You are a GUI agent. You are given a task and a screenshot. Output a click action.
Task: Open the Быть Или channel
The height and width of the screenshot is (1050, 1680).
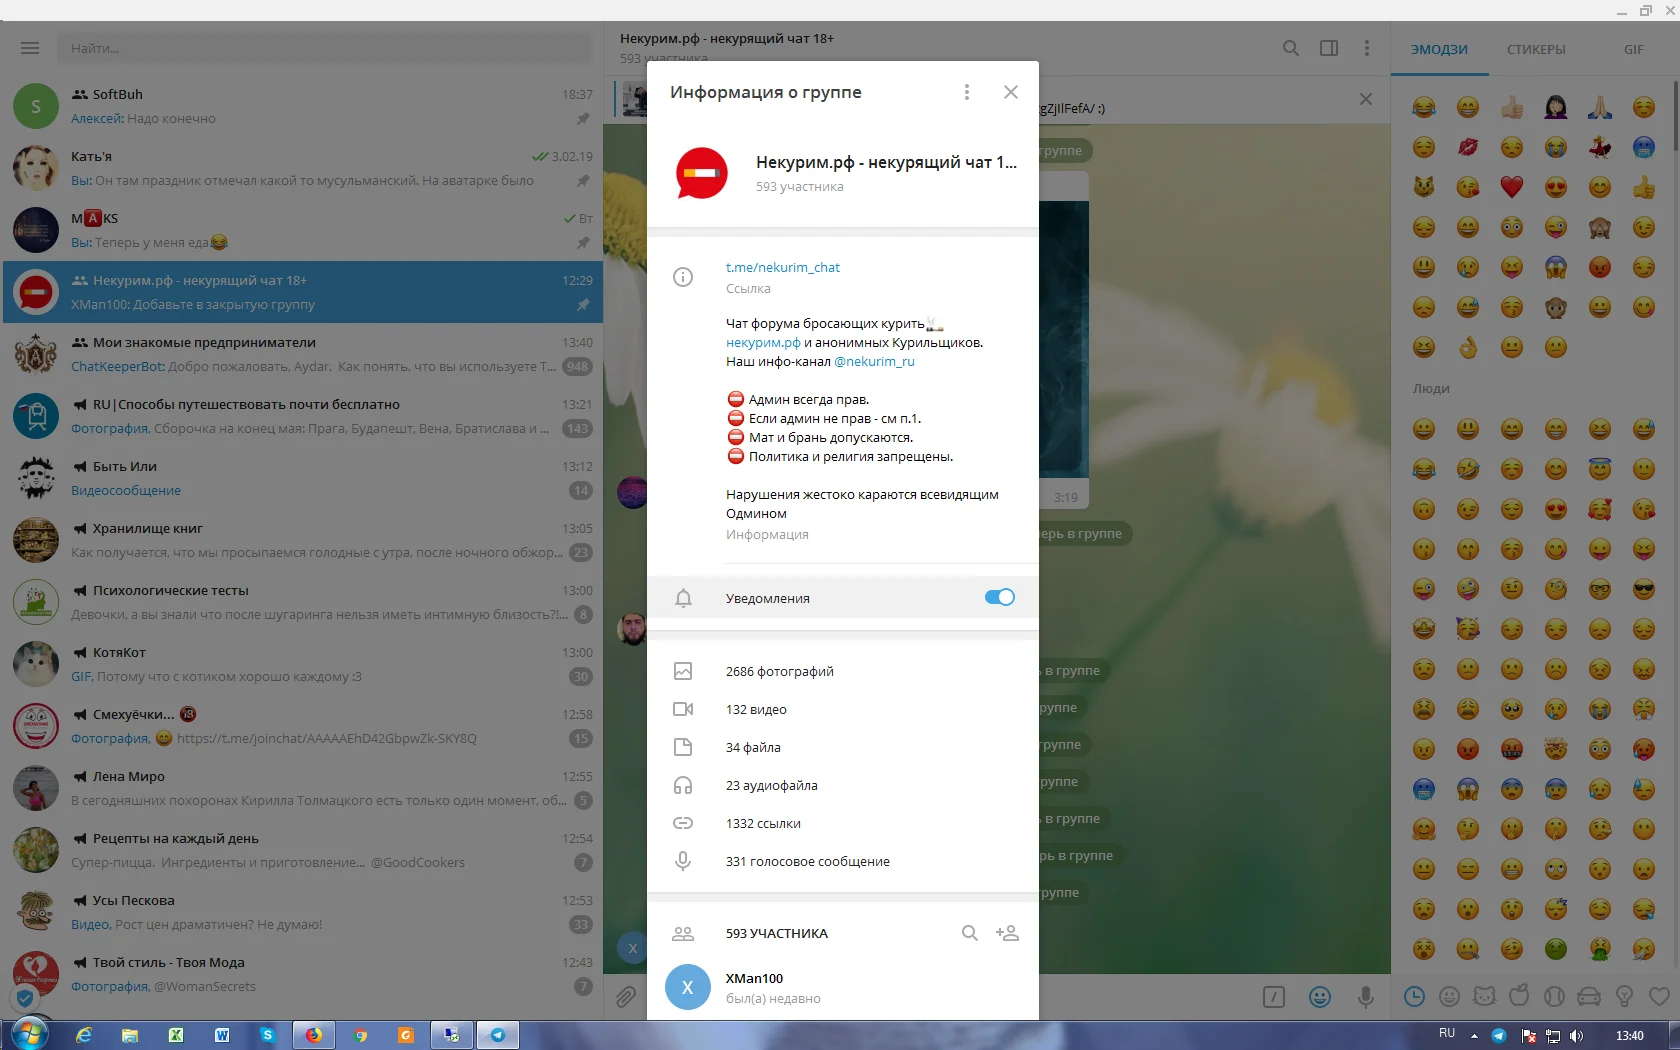302,478
